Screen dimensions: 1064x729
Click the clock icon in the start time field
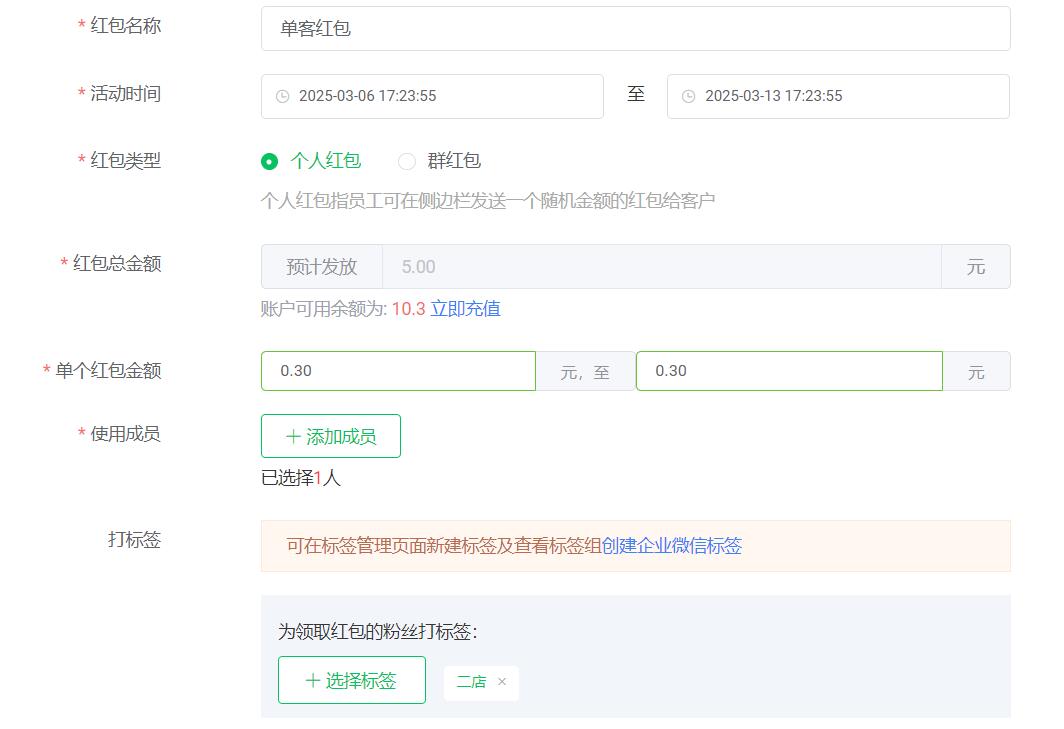[282, 97]
